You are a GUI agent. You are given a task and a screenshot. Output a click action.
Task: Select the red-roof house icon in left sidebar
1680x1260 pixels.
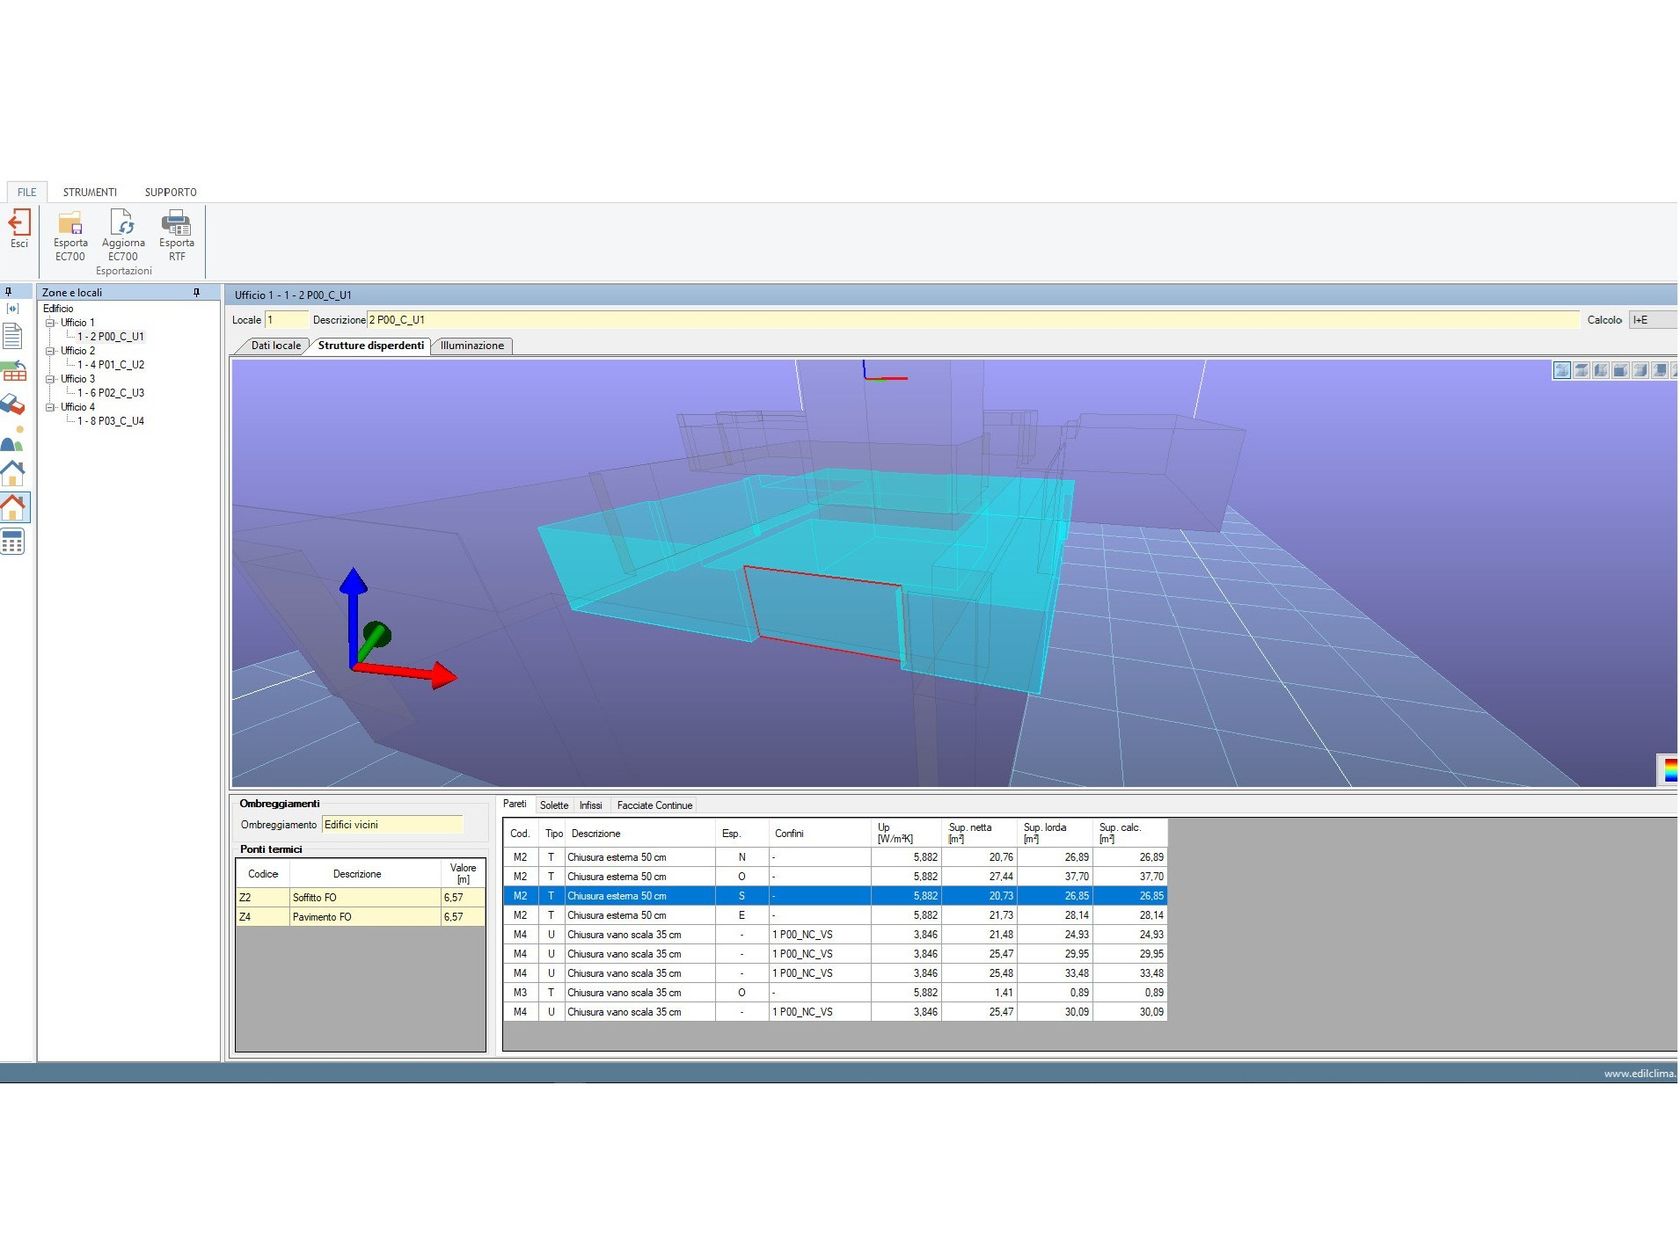coord(12,507)
